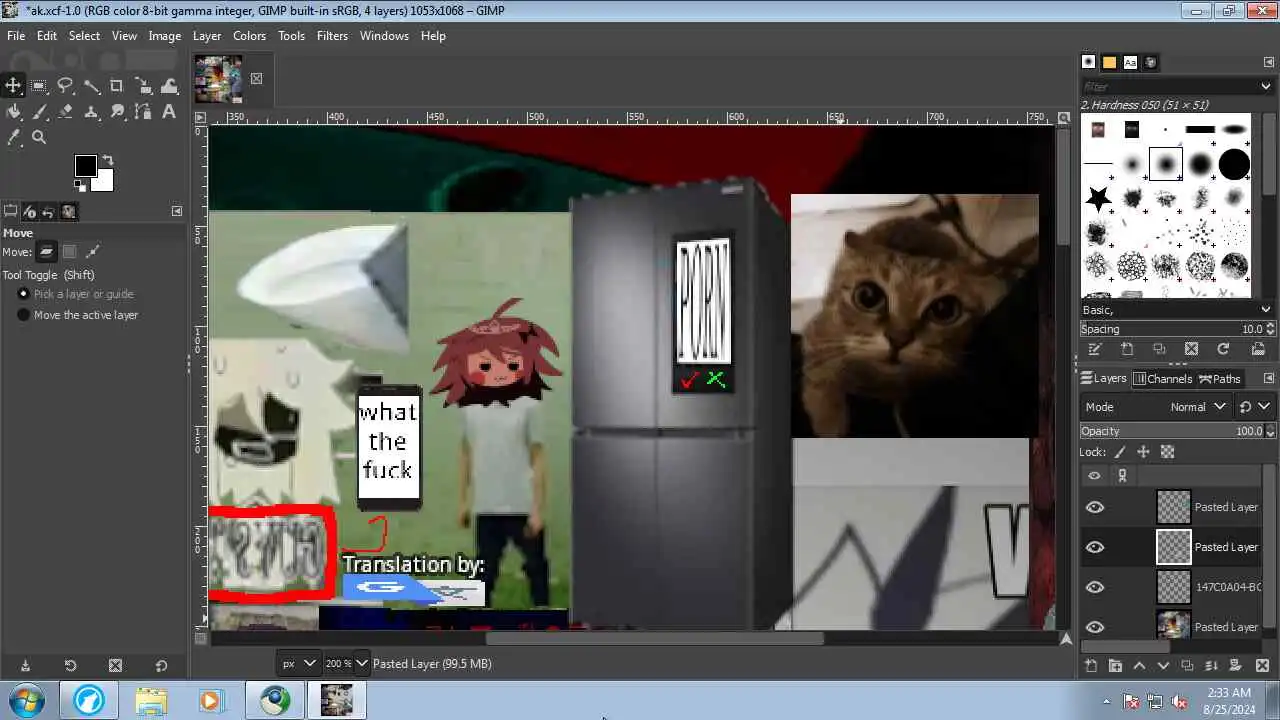This screenshot has height=720, width=1280.
Task: Open the layer mode group switcher
Action: 1254,407
